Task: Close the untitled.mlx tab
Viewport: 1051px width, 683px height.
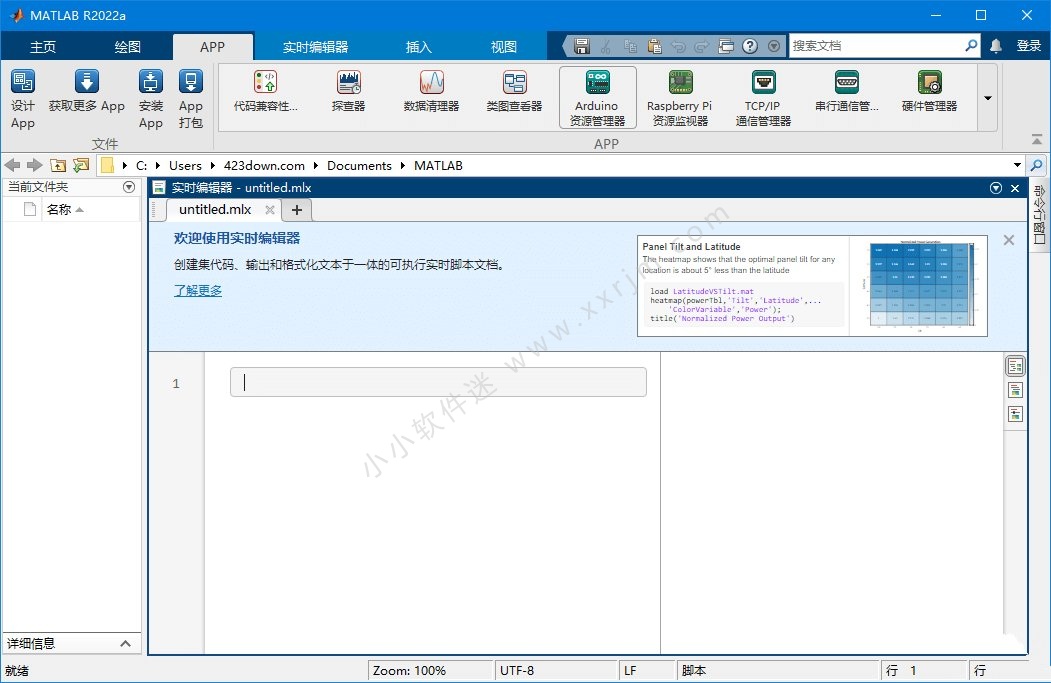Action: [x=269, y=210]
